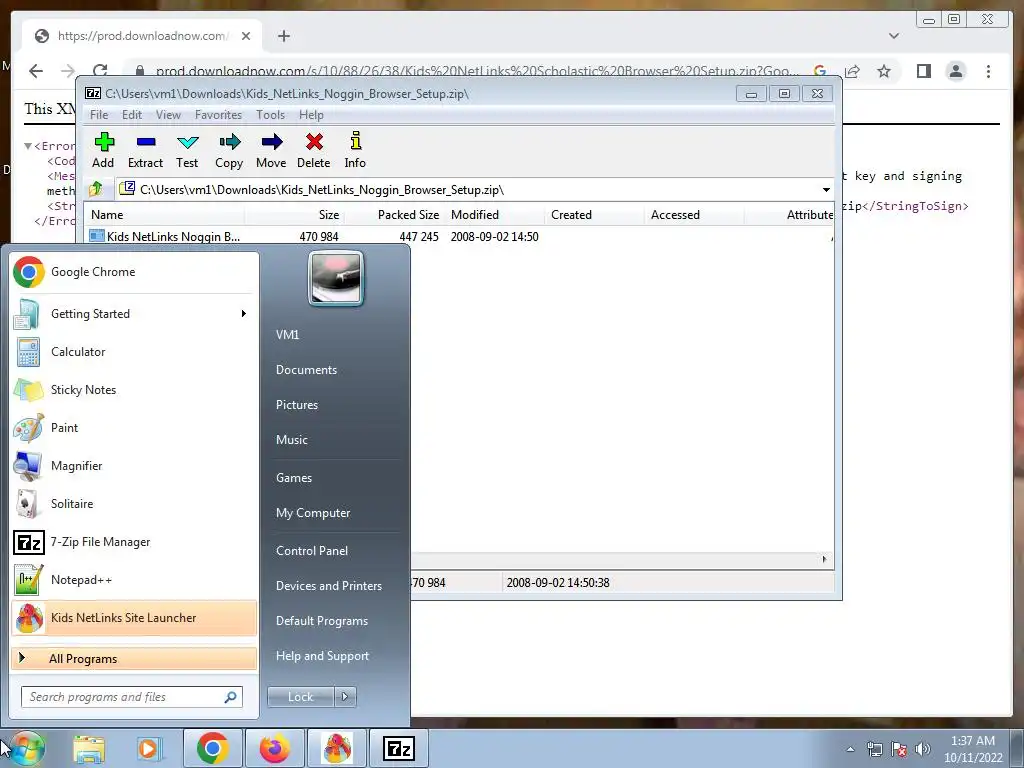This screenshot has width=1024, height=768.
Task: Open Chrome three-dot customize menu
Action: (988, 71)
